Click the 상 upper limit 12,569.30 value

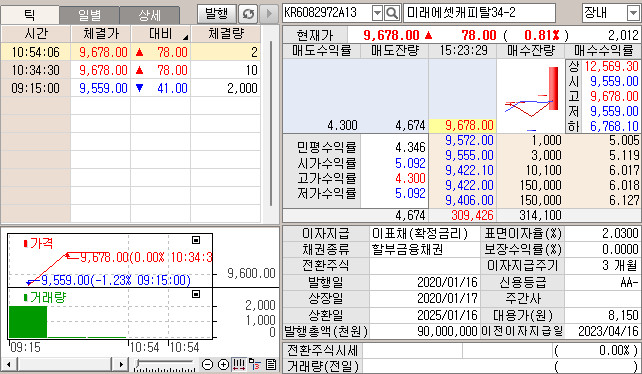(611, 66)
